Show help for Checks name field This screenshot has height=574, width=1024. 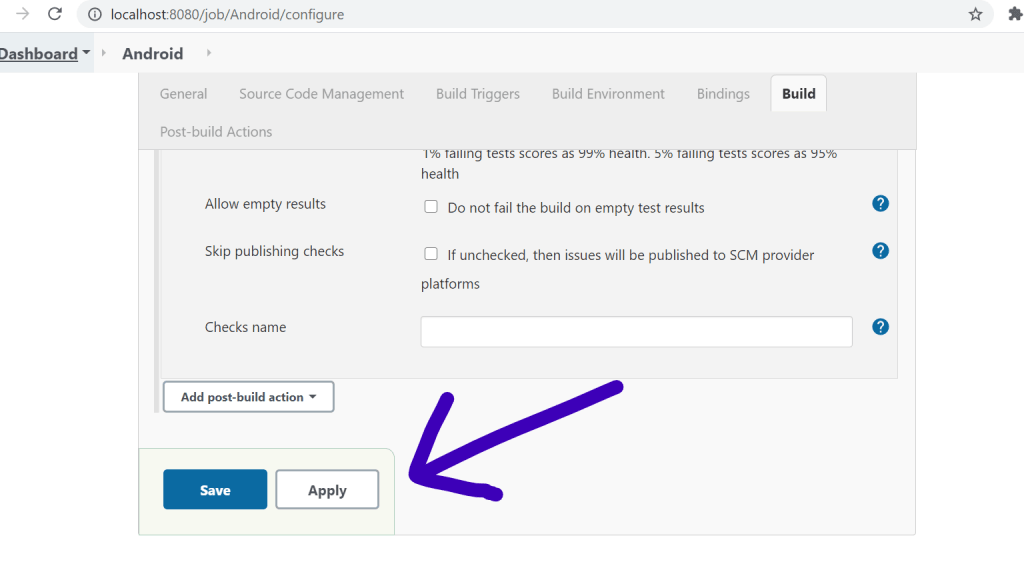(880, 327)
